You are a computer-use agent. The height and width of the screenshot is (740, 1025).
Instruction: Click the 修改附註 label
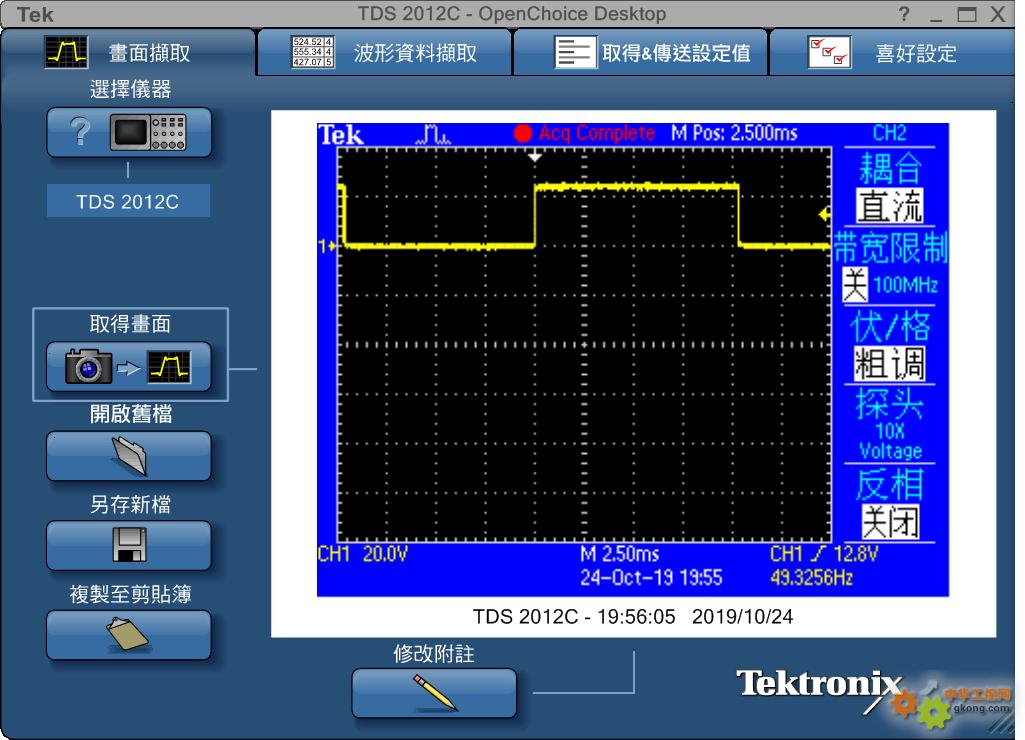pyautogui.click(x=434, y=654)
